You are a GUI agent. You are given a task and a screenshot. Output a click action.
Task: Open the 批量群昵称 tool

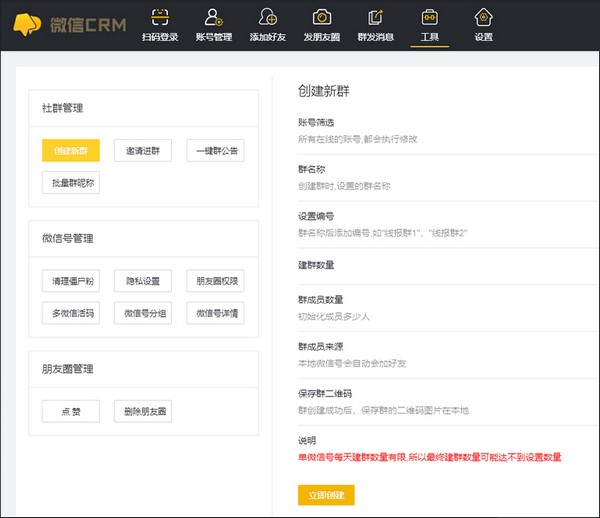[71, 183]
